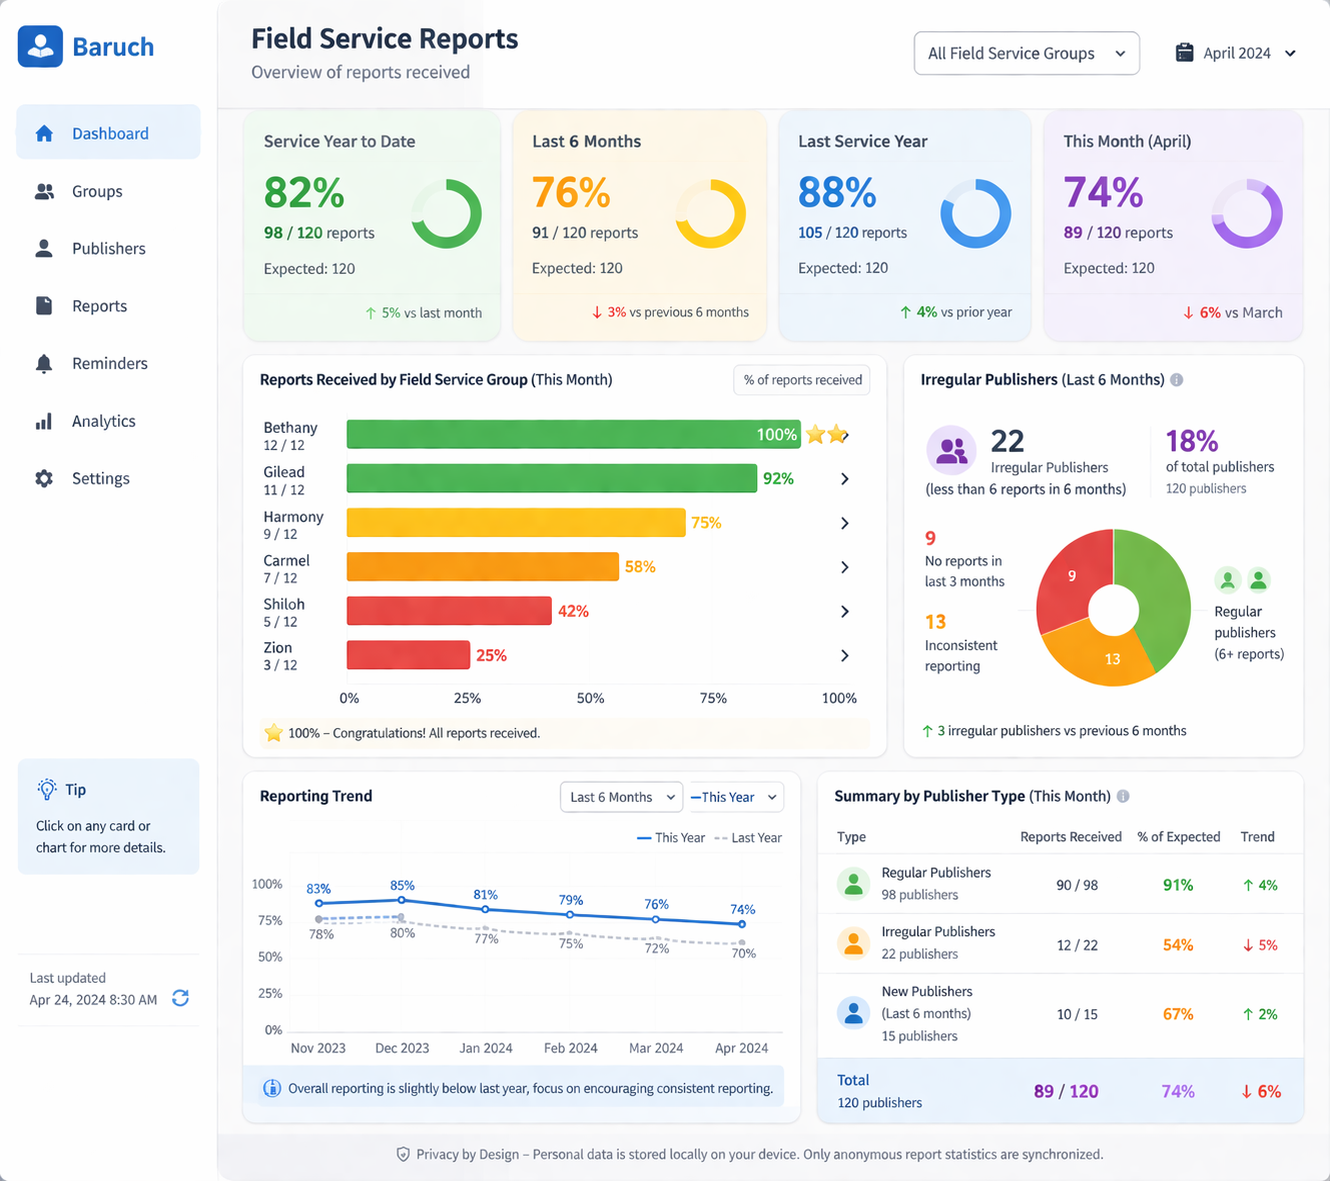
Task: Expand the Zion group row chevron
Action: 845,656
